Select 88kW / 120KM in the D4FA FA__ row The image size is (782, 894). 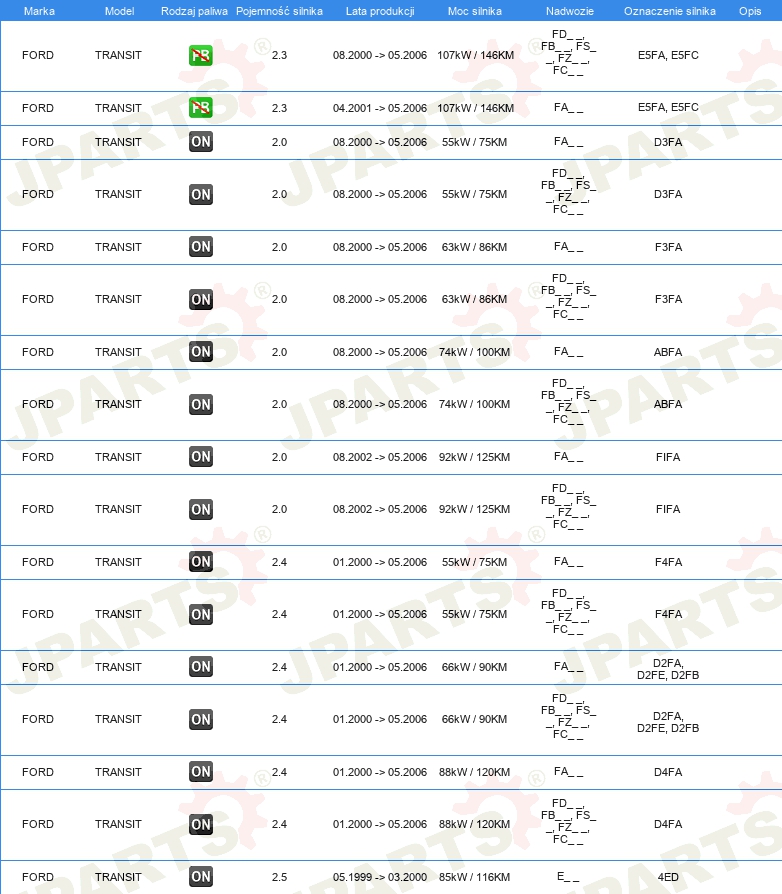coord(475,772)
